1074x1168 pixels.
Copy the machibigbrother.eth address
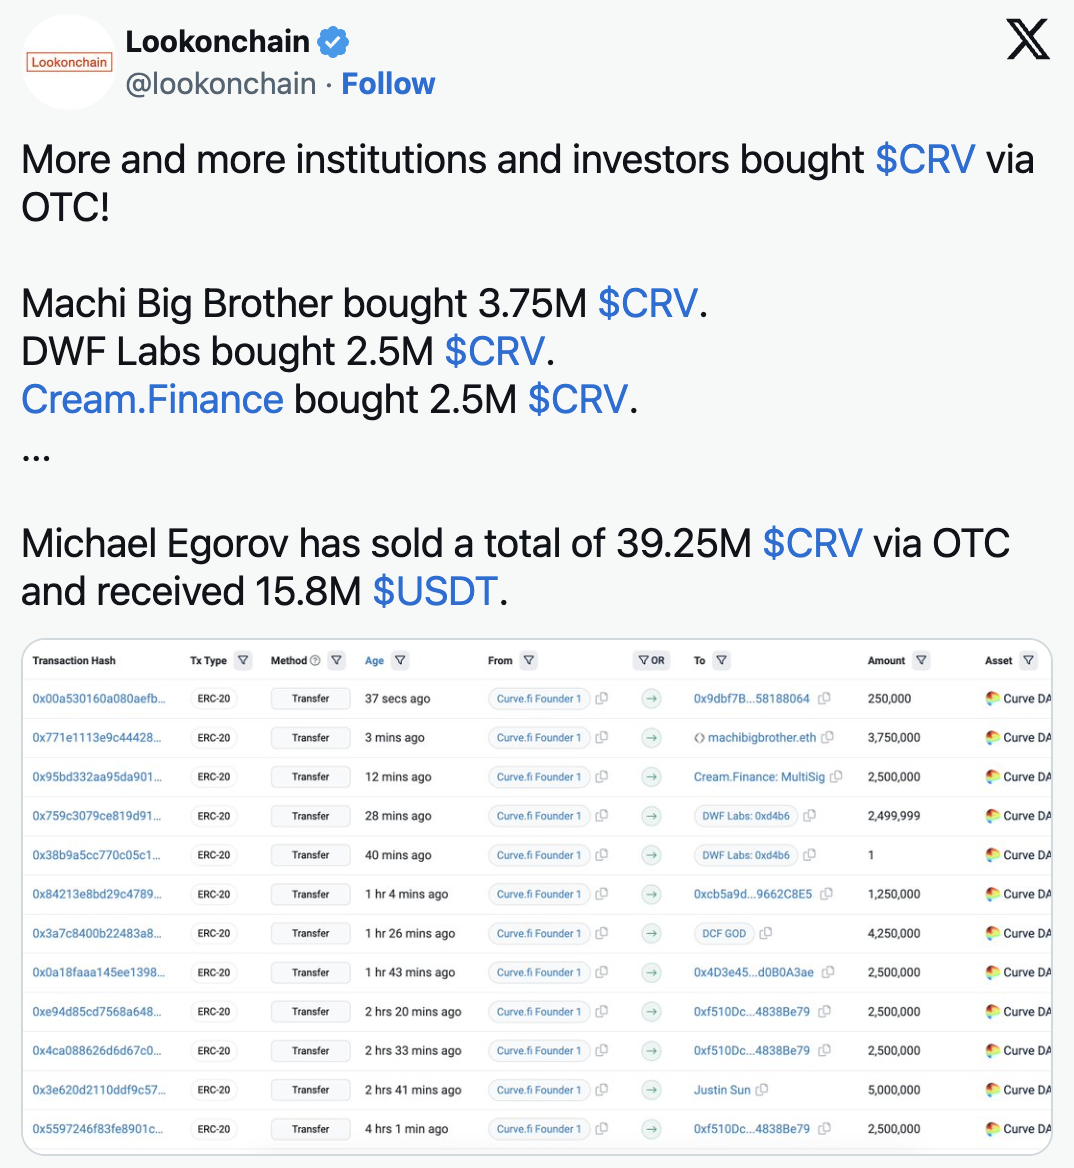pyautogui.click(x=828, y=738)
